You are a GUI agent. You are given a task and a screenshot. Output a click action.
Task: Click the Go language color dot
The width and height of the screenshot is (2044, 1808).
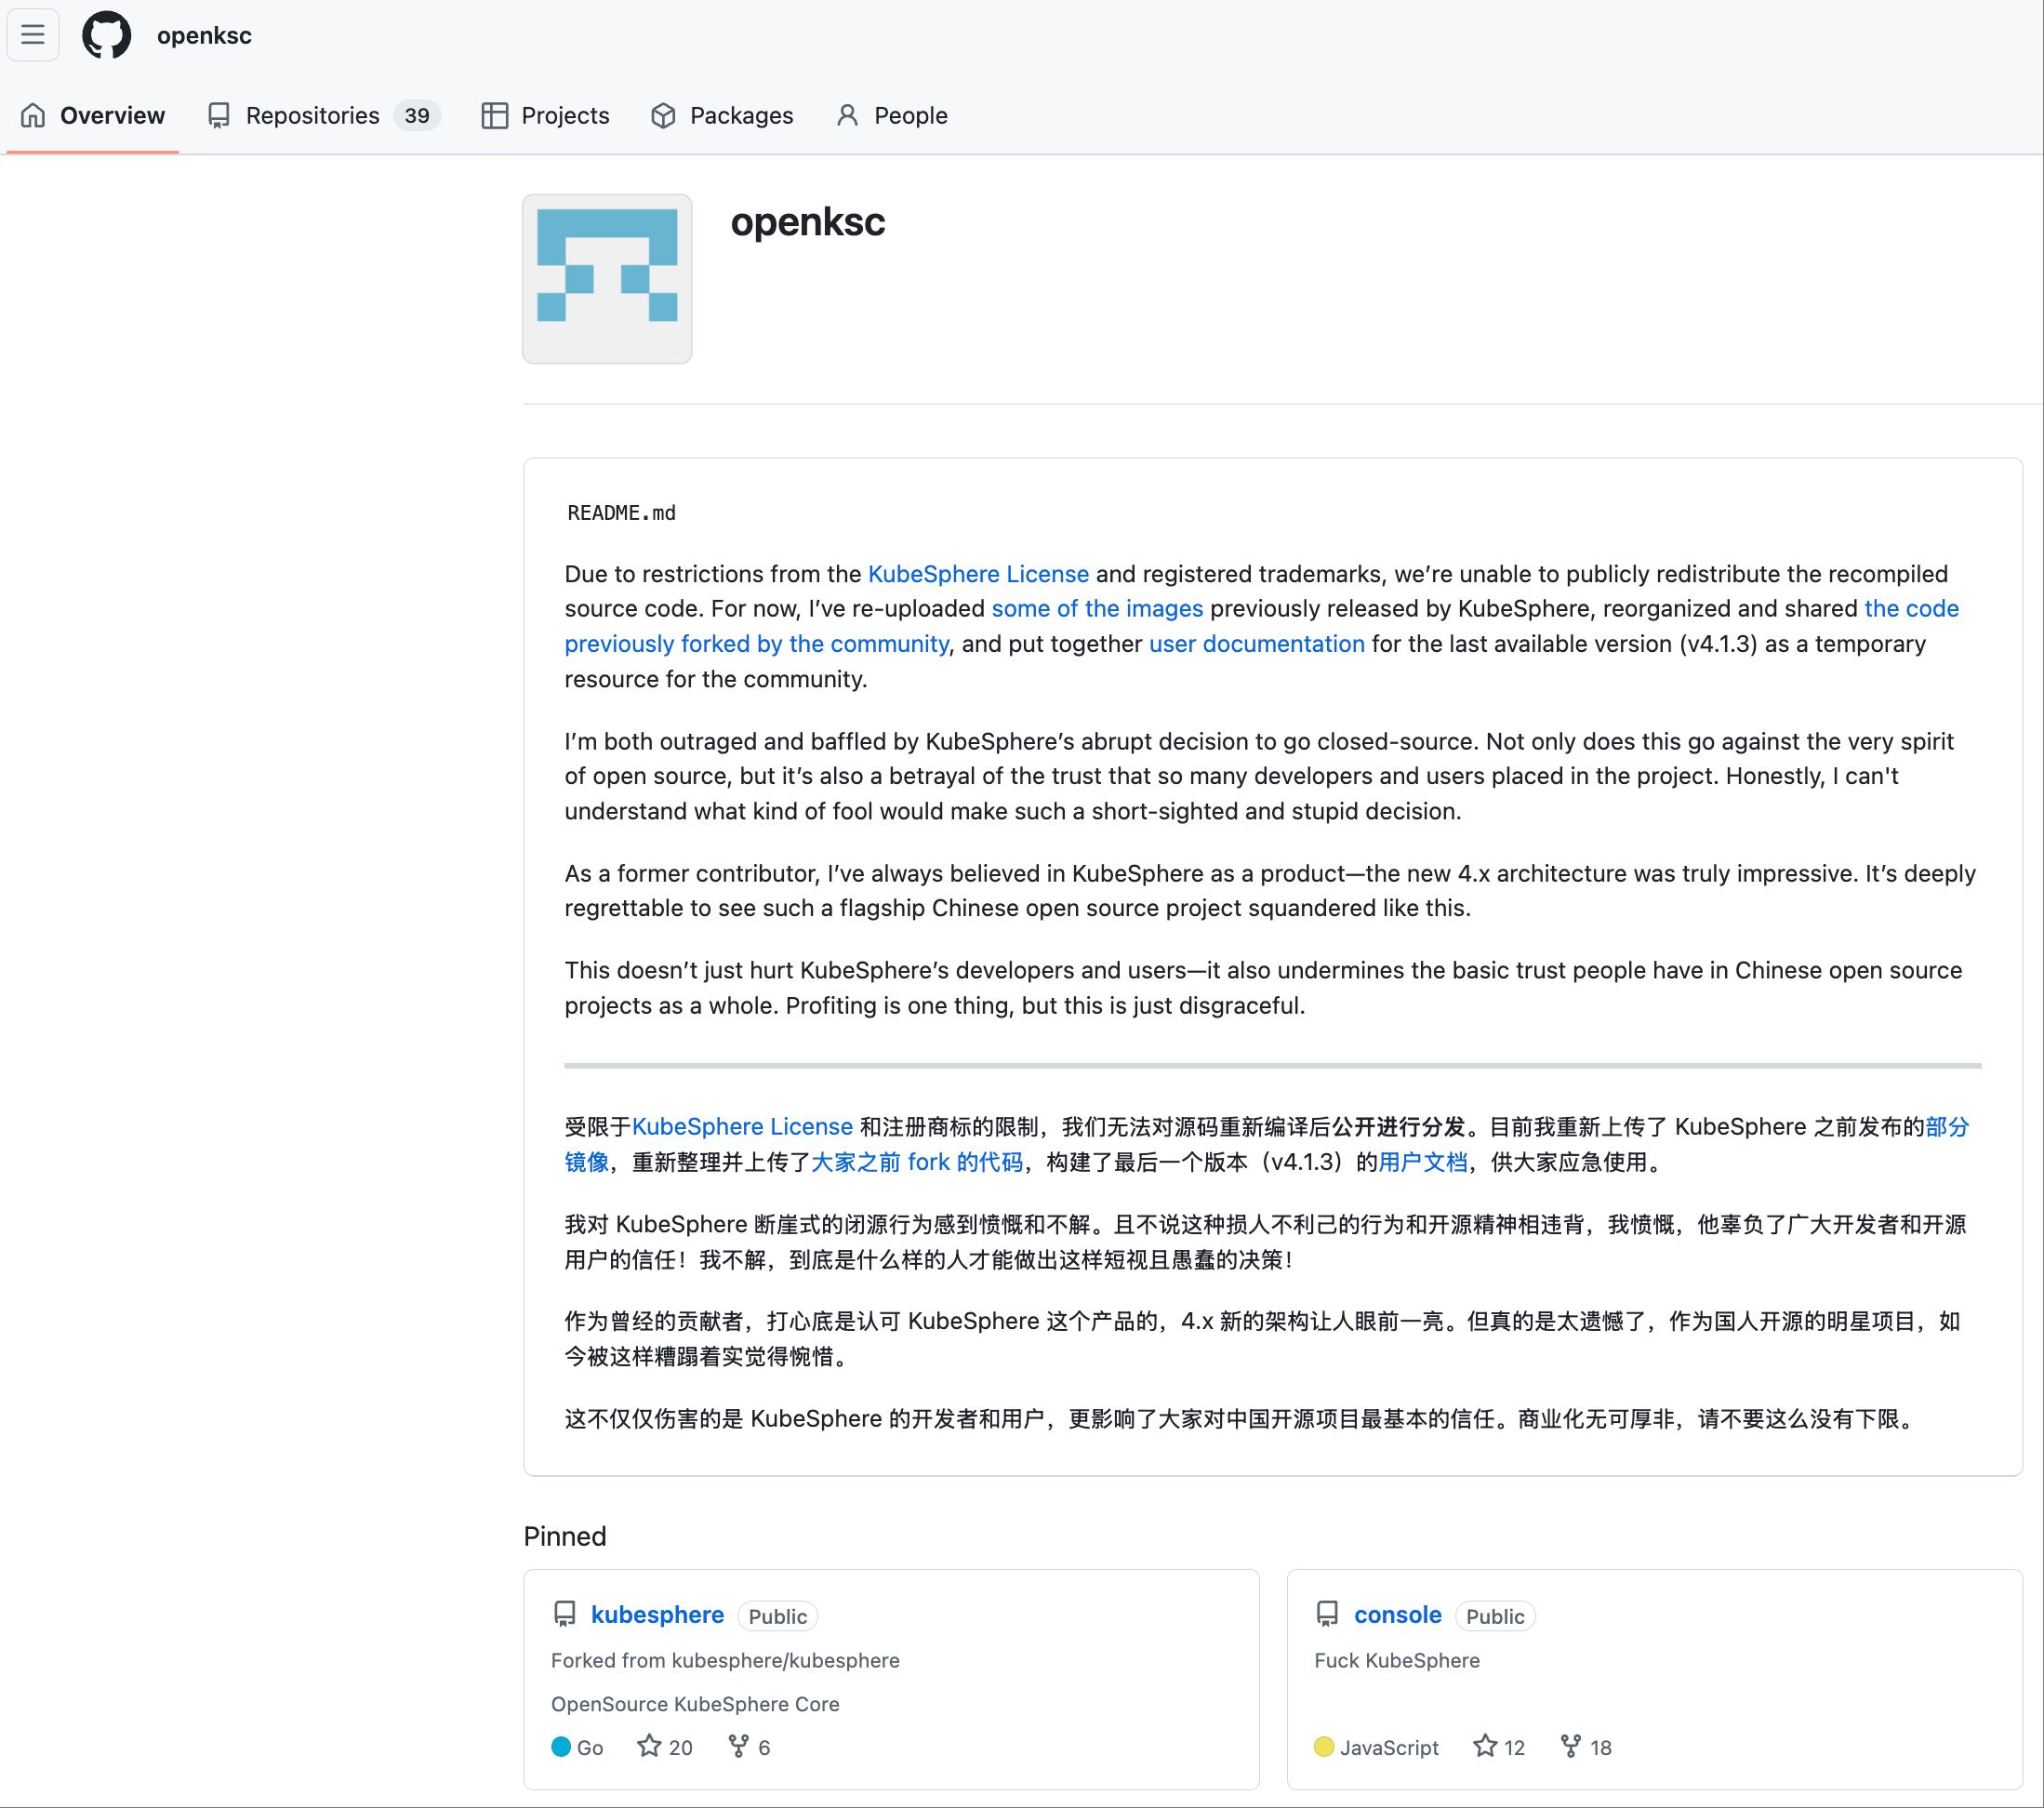coord(560,1746)
